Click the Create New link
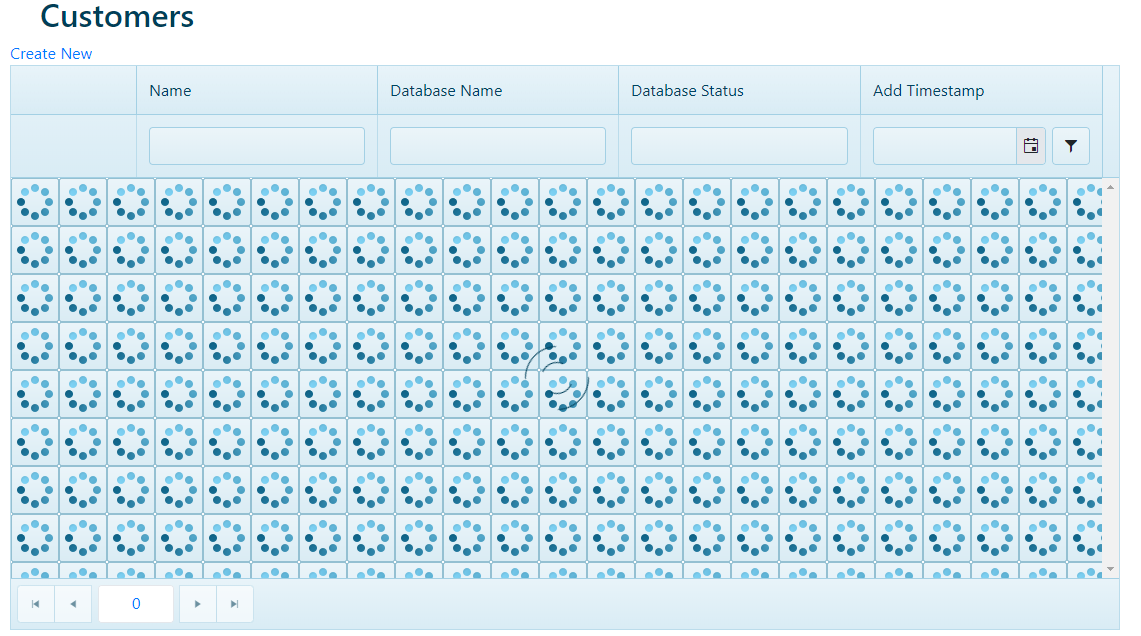1141x636 pixels. tap(51, 54)
